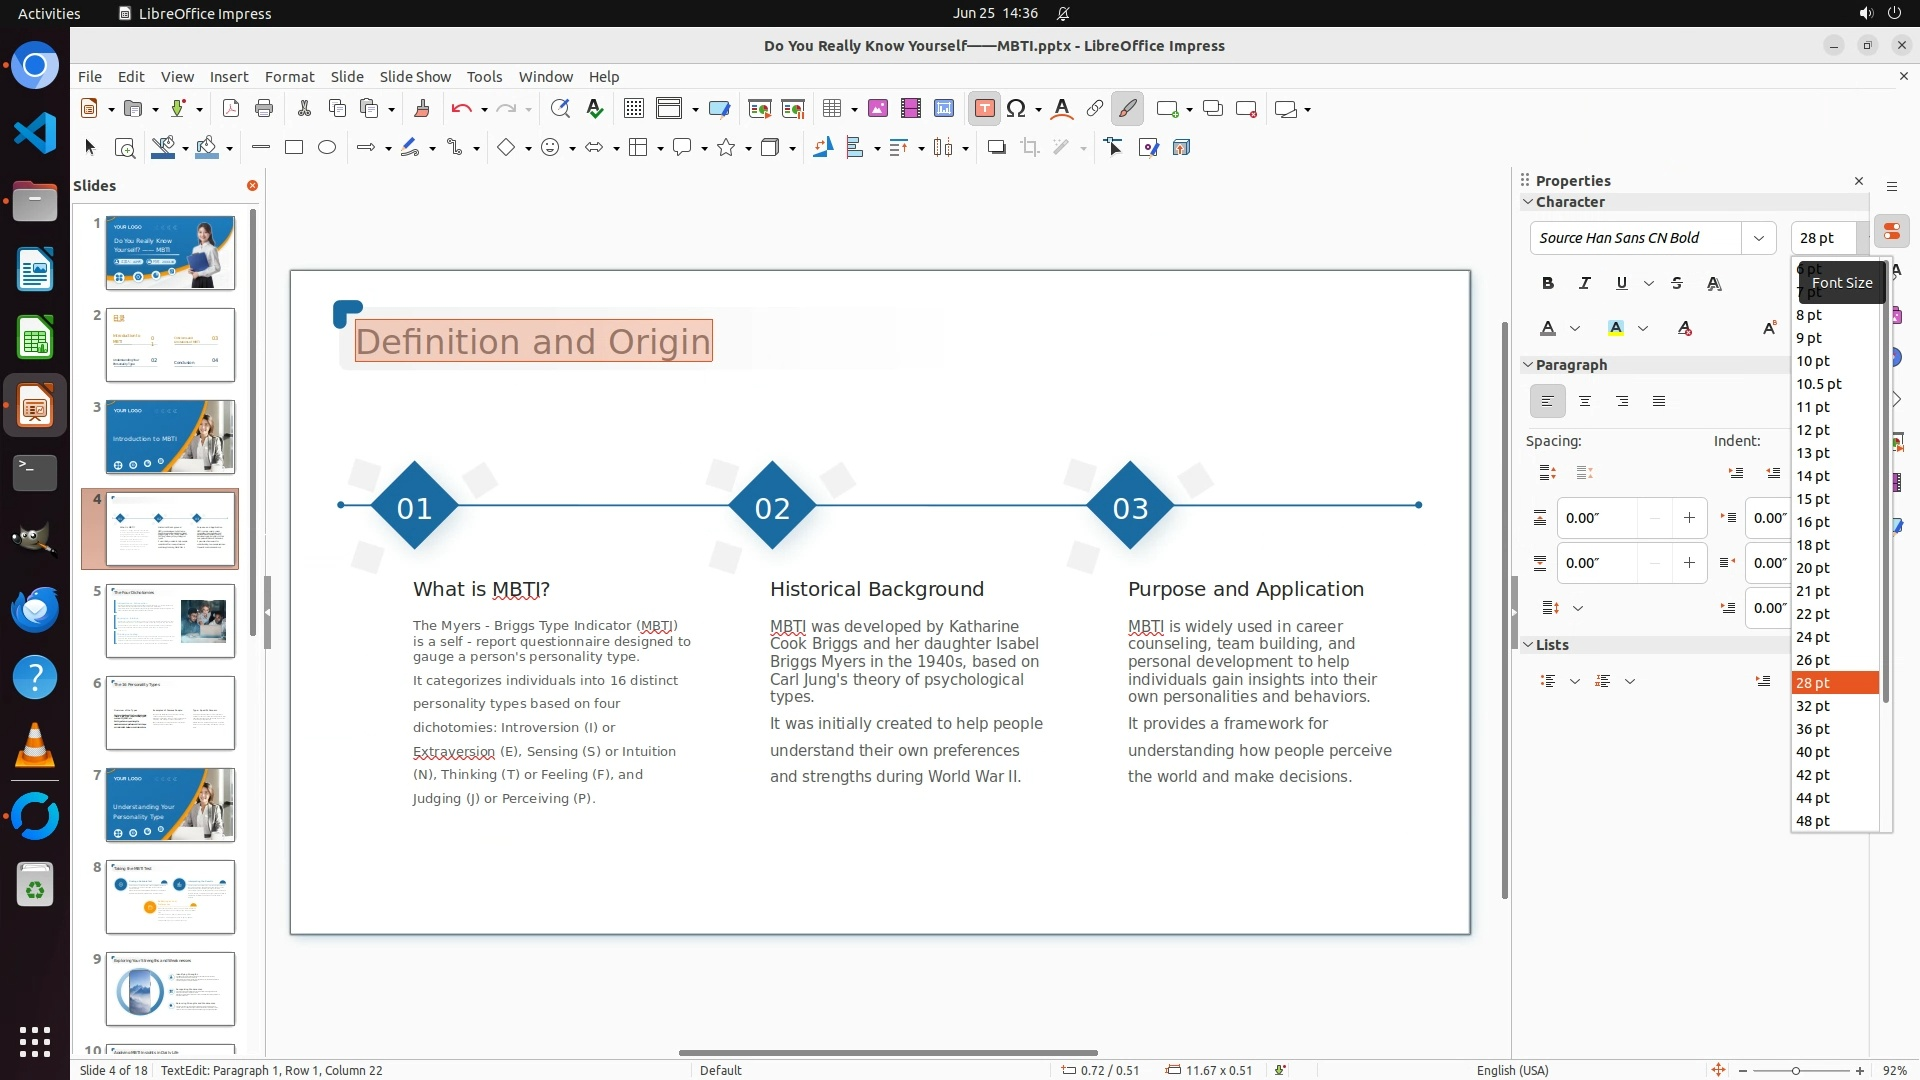Click the Italic formatting icon
Viewport: 1920px width, 1080px height.
coord(1585,284)
